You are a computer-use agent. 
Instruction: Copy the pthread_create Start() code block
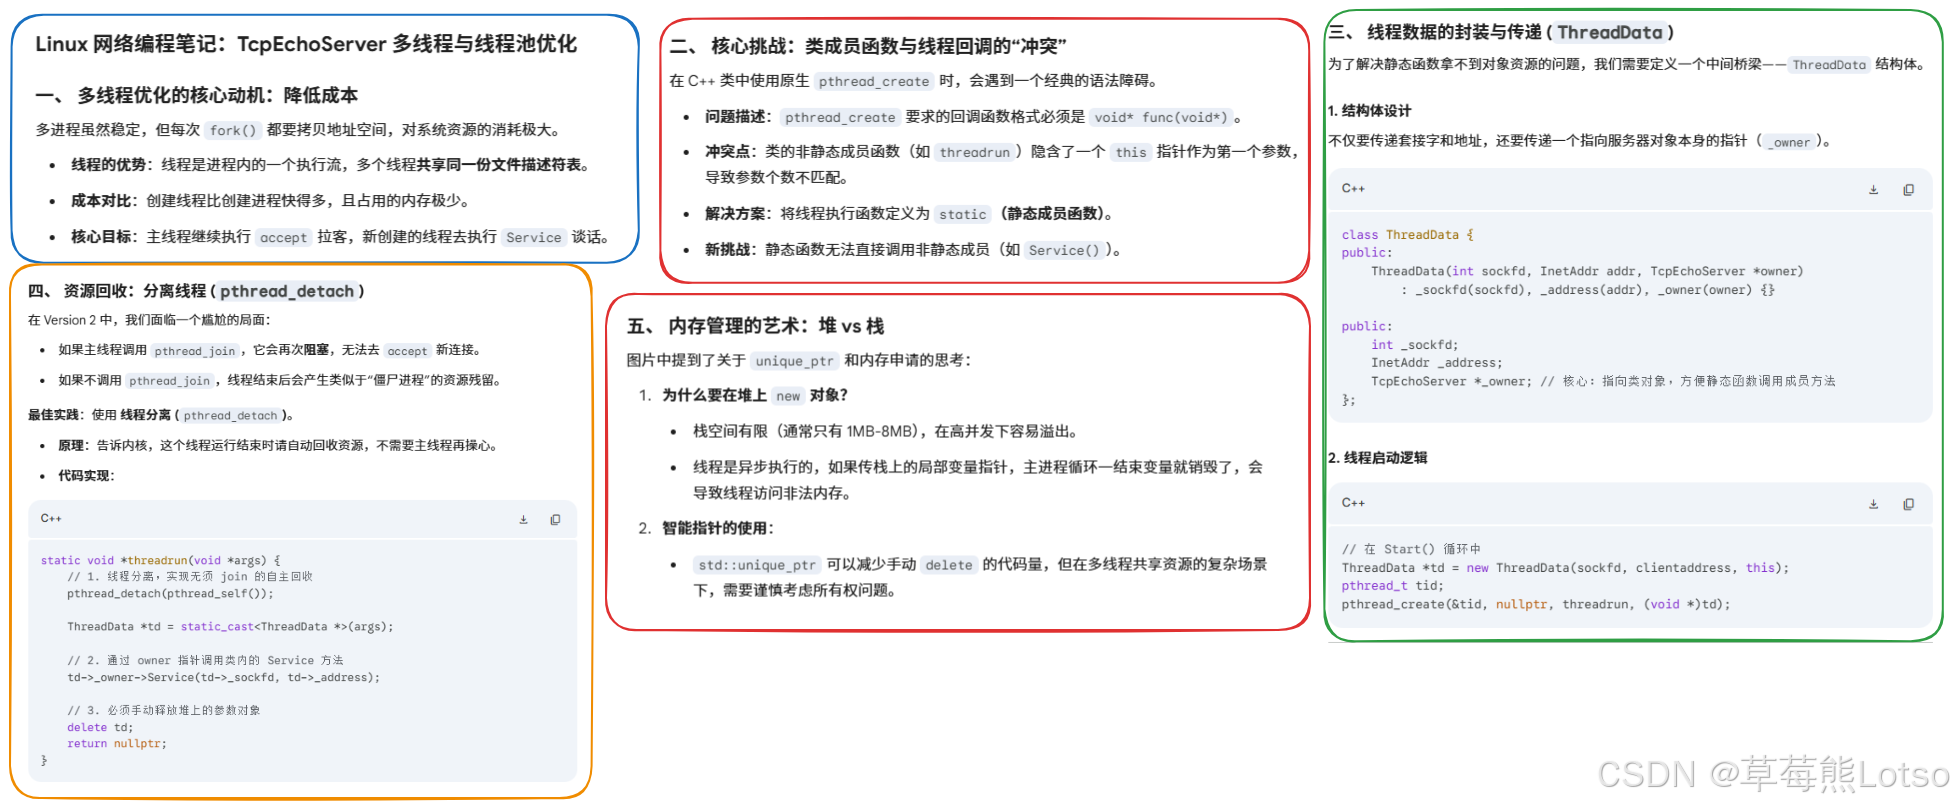(1908, 505)
